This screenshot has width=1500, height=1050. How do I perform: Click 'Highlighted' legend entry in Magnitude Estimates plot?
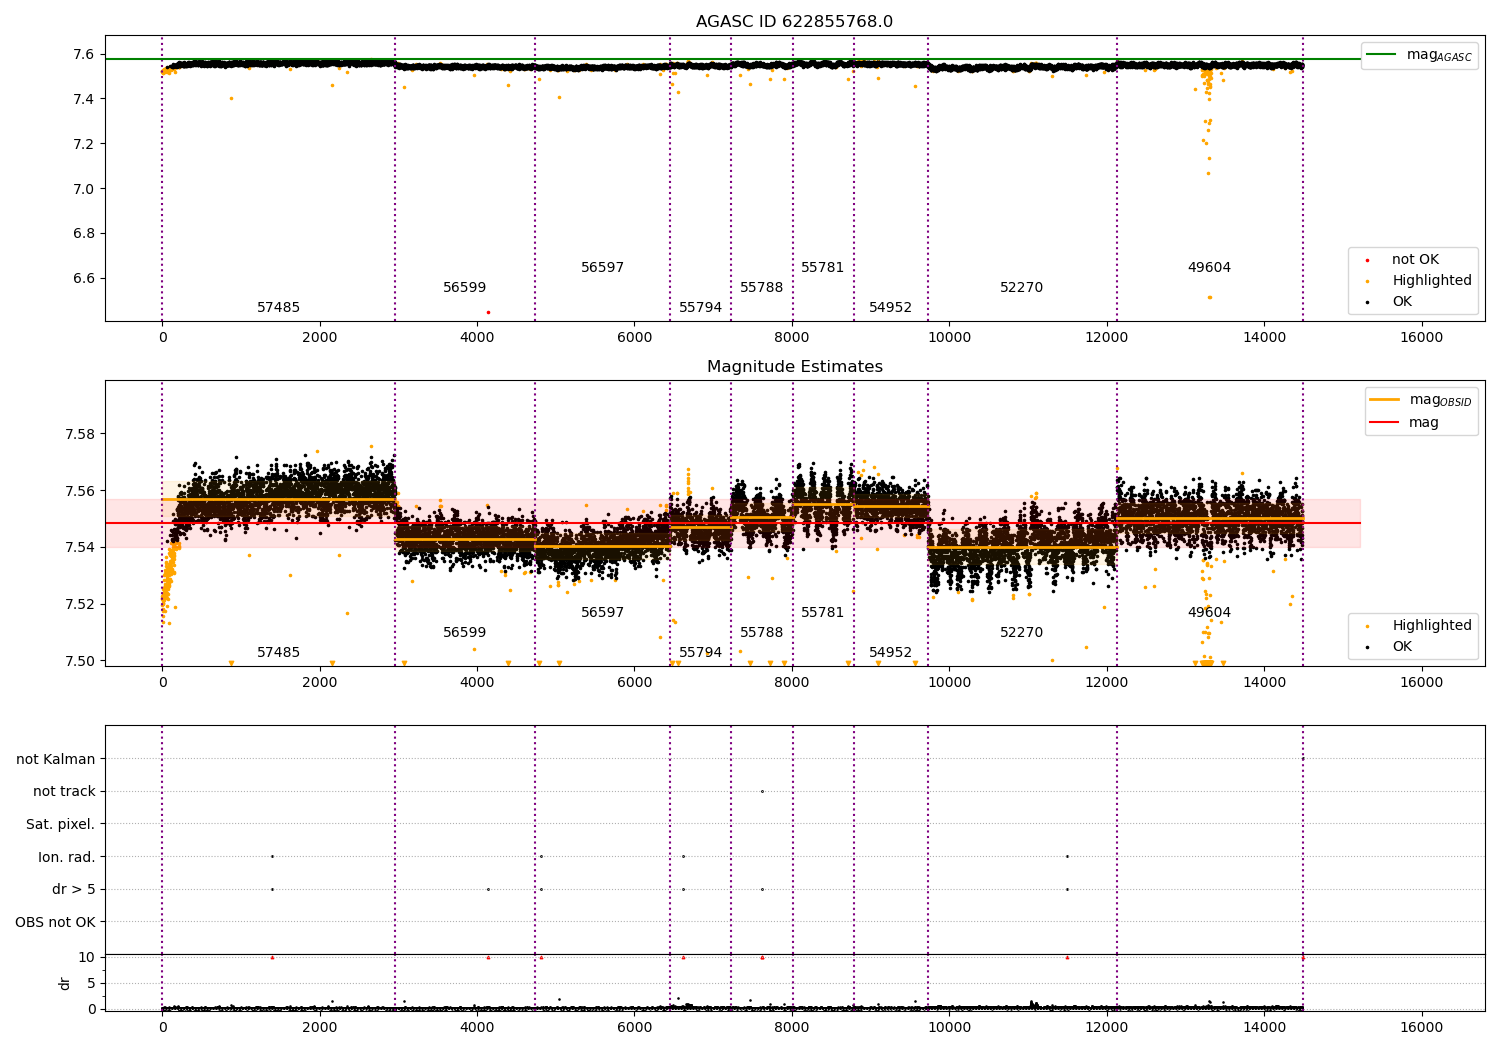coord(1420,625)
